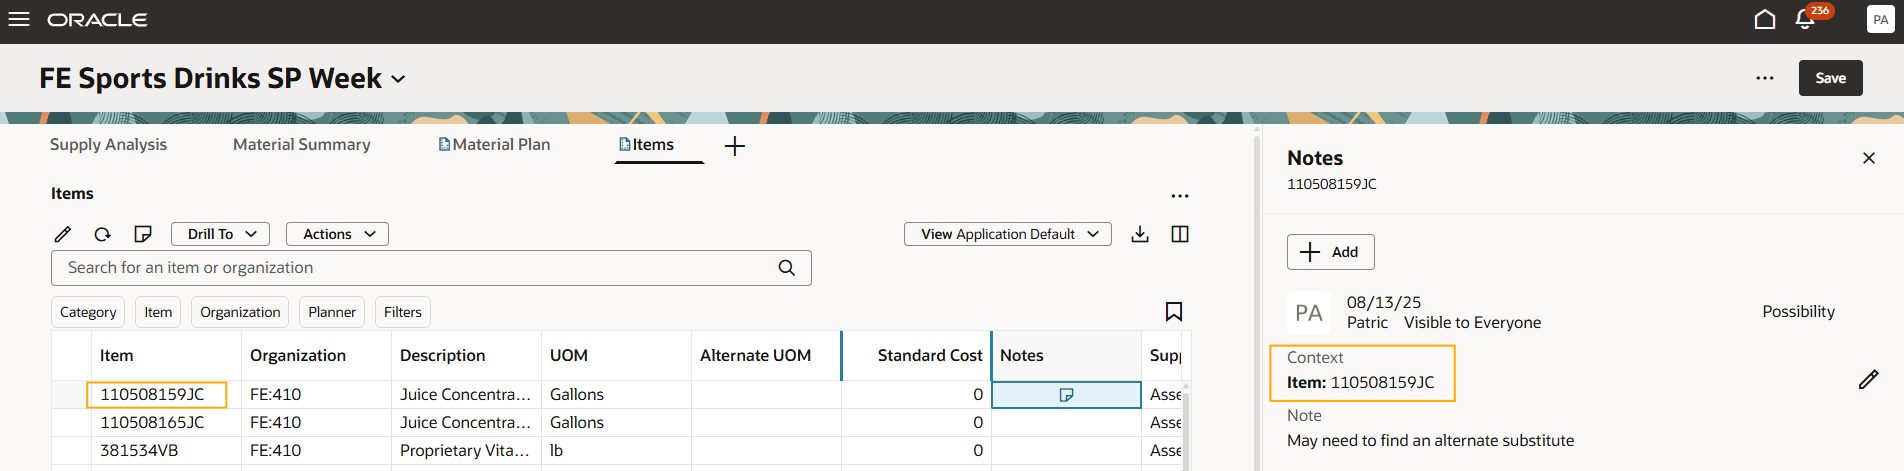The image size is (1904, 471).
Task: Go to the Home page icon
Action: [1765, 20]
